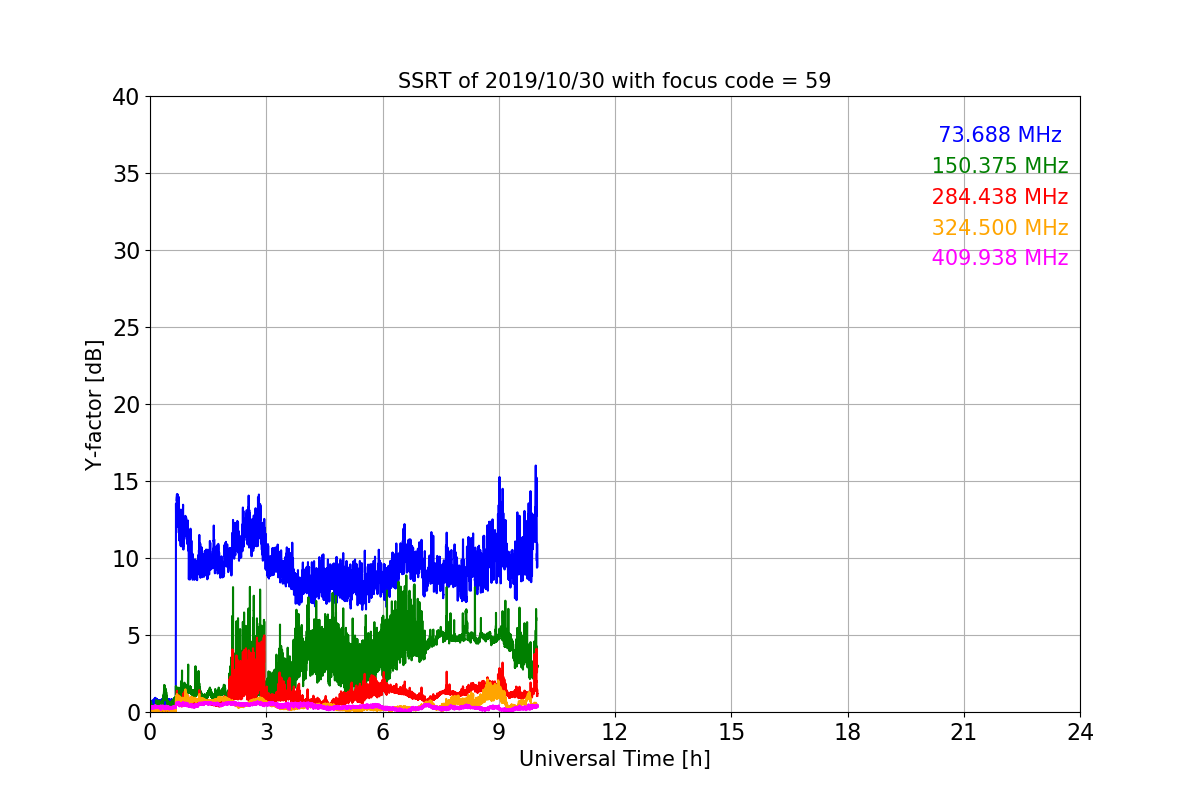
Task: Select the magenta '409.938 MHz' legend label
Action: [1000, 258]
